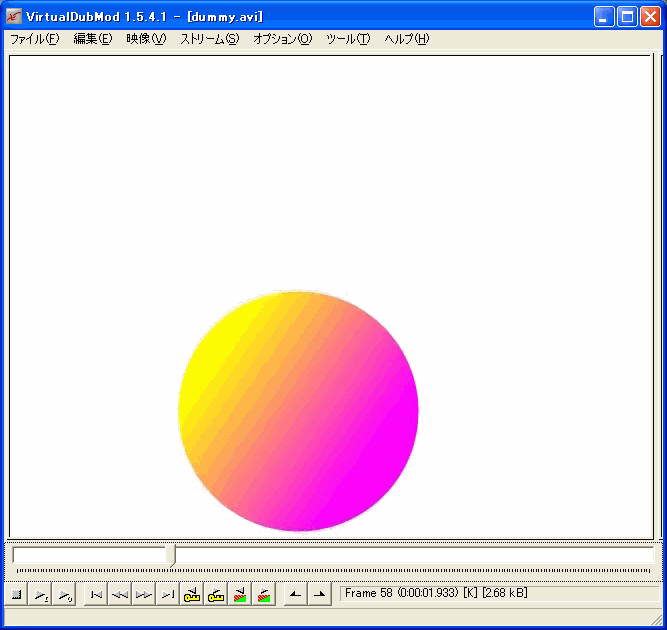Viewport: 667px width, 630px height.
Task: Open the ファイル(F) menu
Action: point(34,39)
